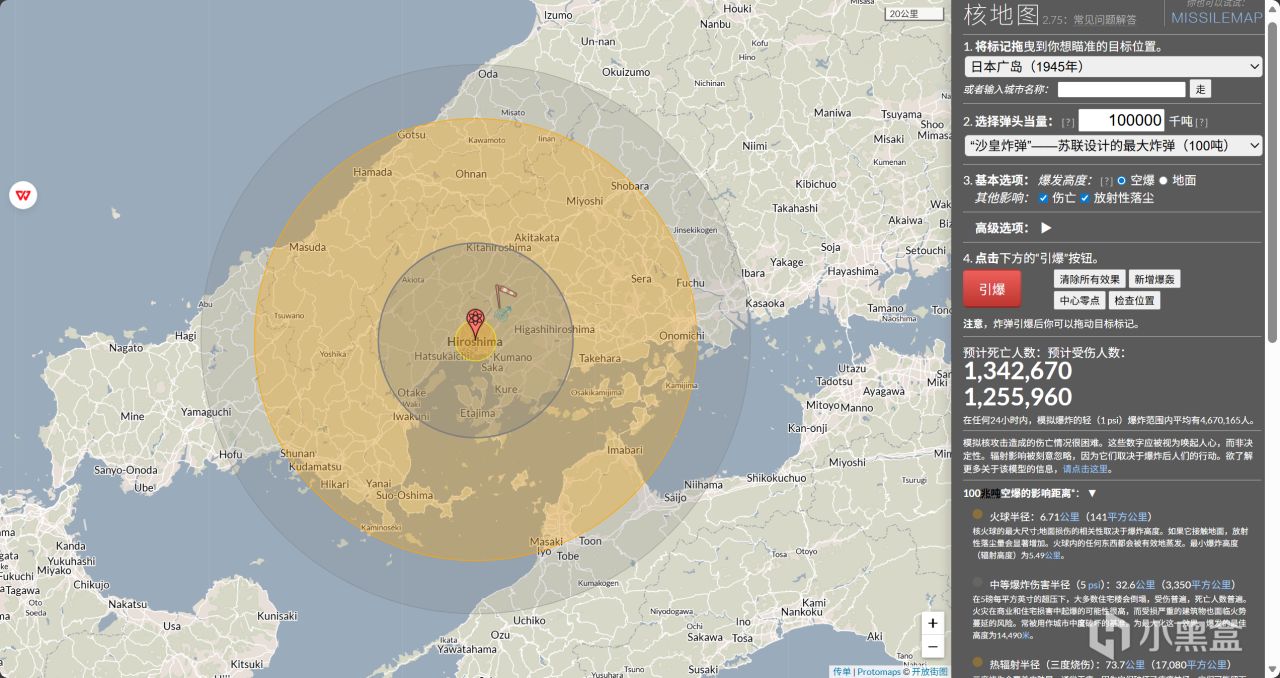The image size is (1280, 678).
Task: Toggle the 伤亡 casualties checkbox
Action: point(1044,198)
